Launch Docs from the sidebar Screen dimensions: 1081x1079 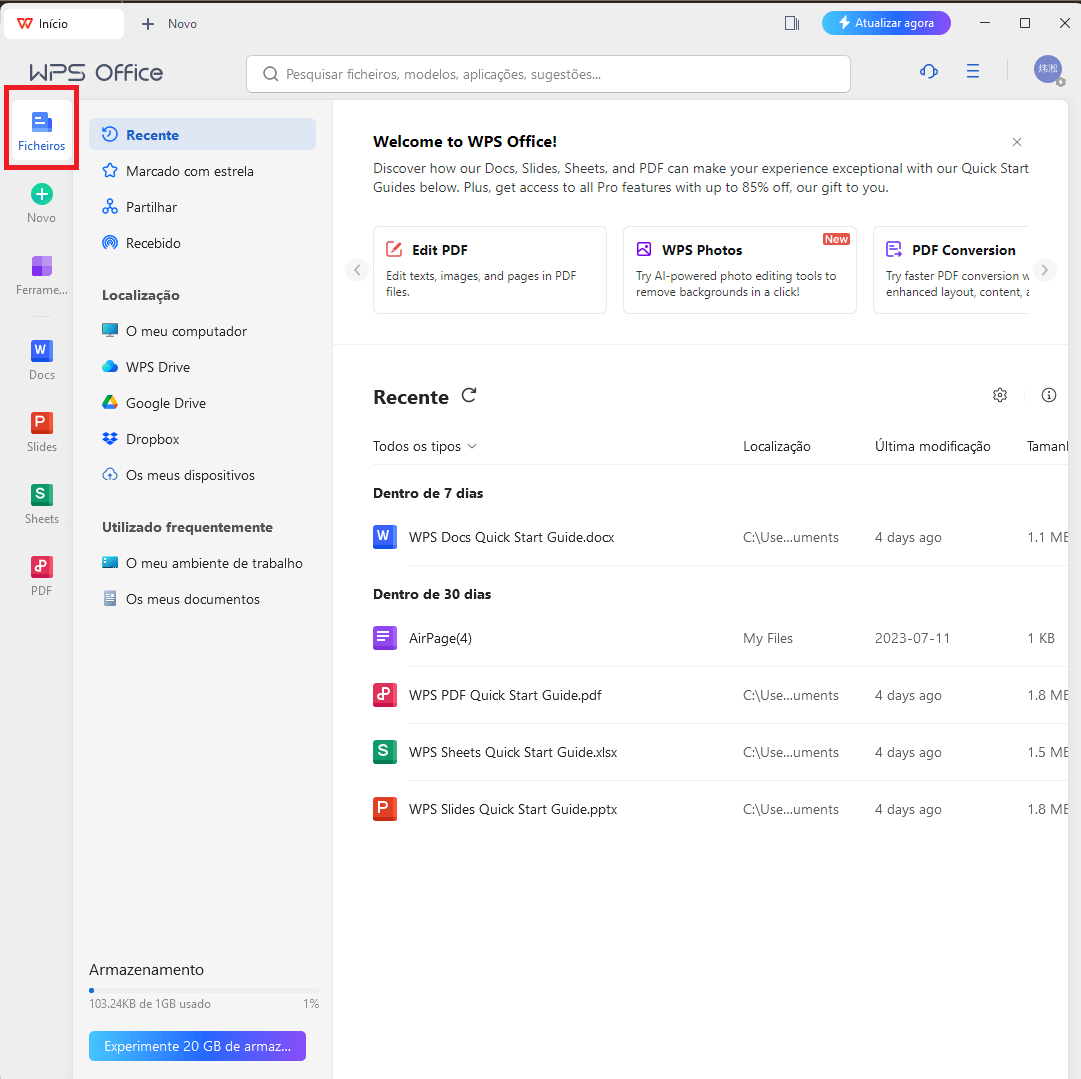pyautogui.click(x=41, y=360)
